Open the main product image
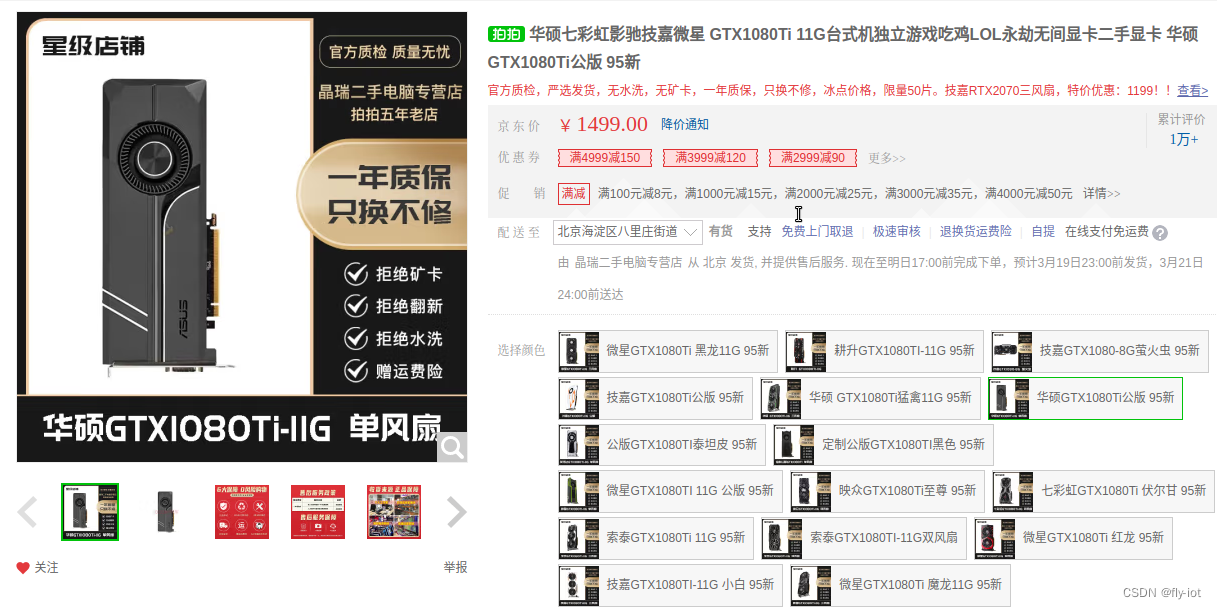The height and width of the screenshot is (609, 1217). pos(242,237)
